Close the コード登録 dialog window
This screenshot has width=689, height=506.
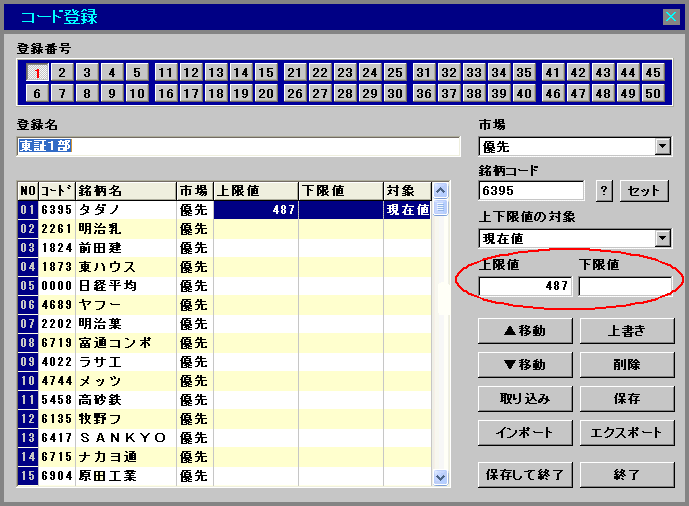[671, 17]
